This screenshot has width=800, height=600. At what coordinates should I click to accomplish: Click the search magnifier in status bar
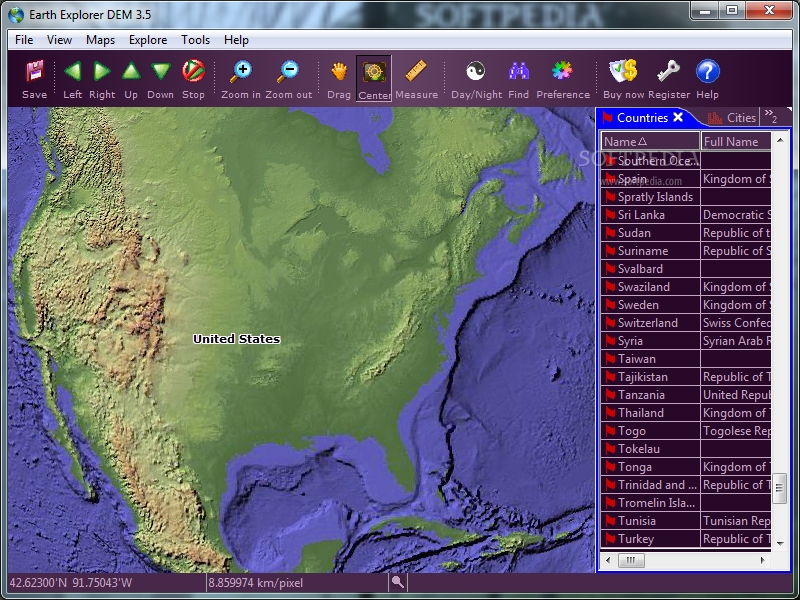pos(397,582)
